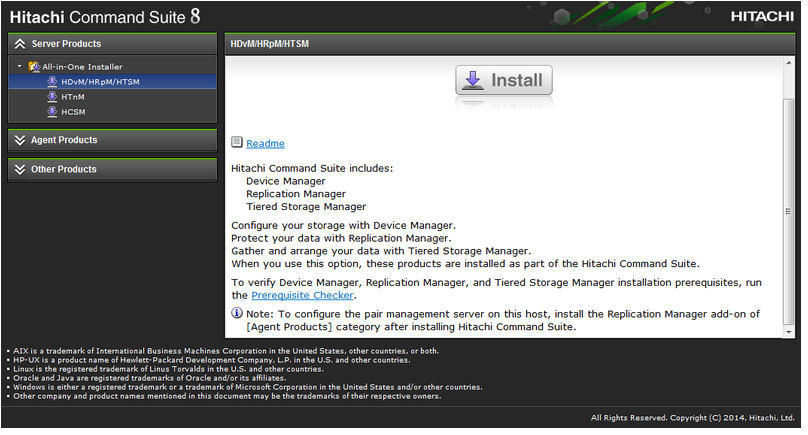This screenshot has width=808, height=435.
Task: Click the HDvM/HRpM/HTSM panel header
Action: [510, 44]
